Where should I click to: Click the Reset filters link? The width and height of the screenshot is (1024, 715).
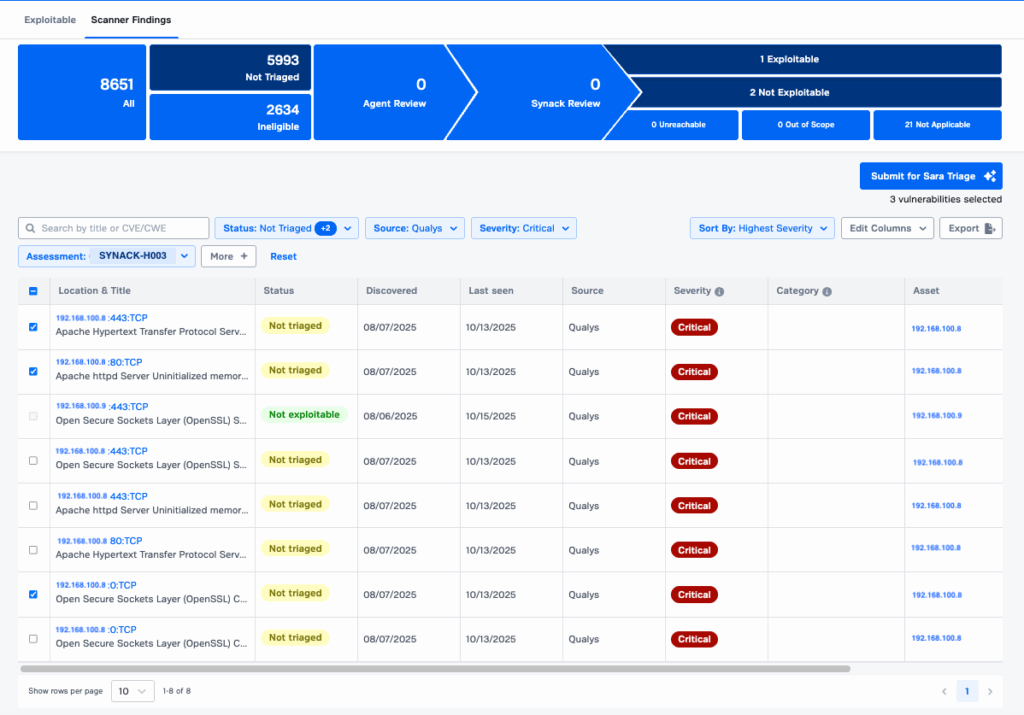pyautogui.click(x=283, y=256)
